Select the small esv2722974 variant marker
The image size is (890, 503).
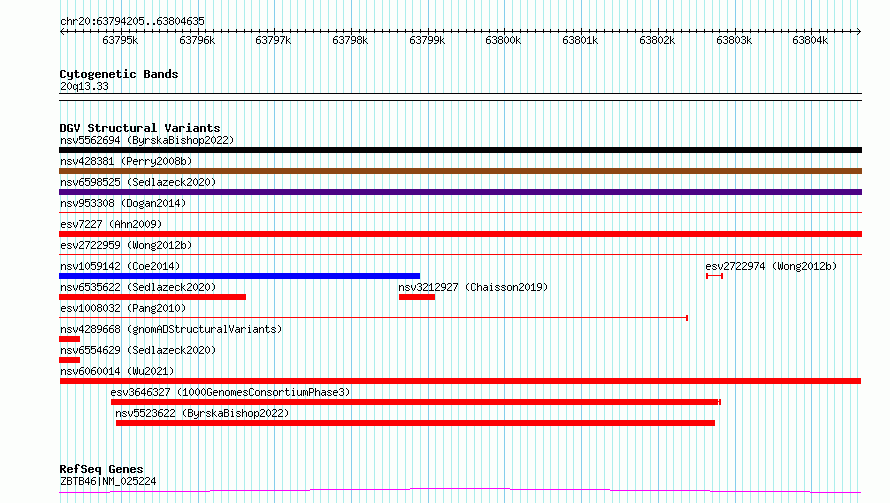(715, 276)
